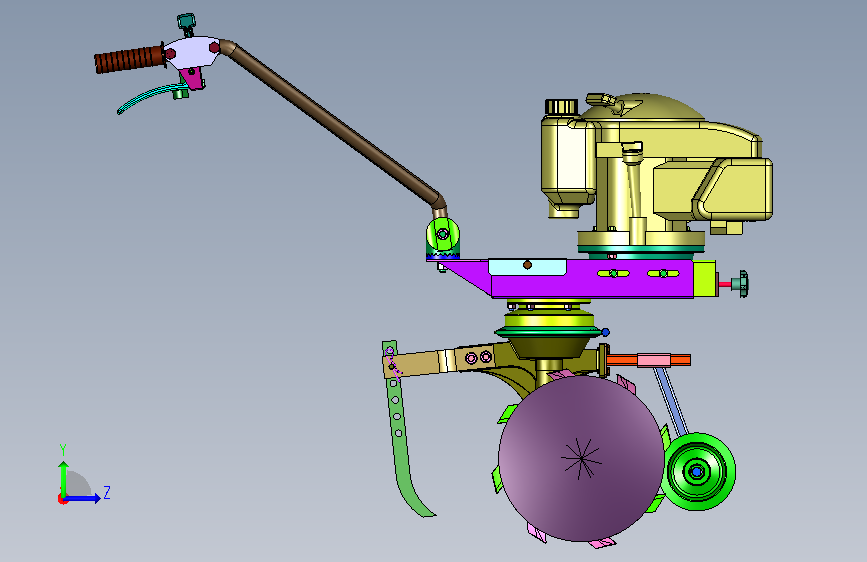Viewport: 867px width, 562px height.
Task: Click the teal adjustment knob right of the frame
Action: (x=740, y=284)
